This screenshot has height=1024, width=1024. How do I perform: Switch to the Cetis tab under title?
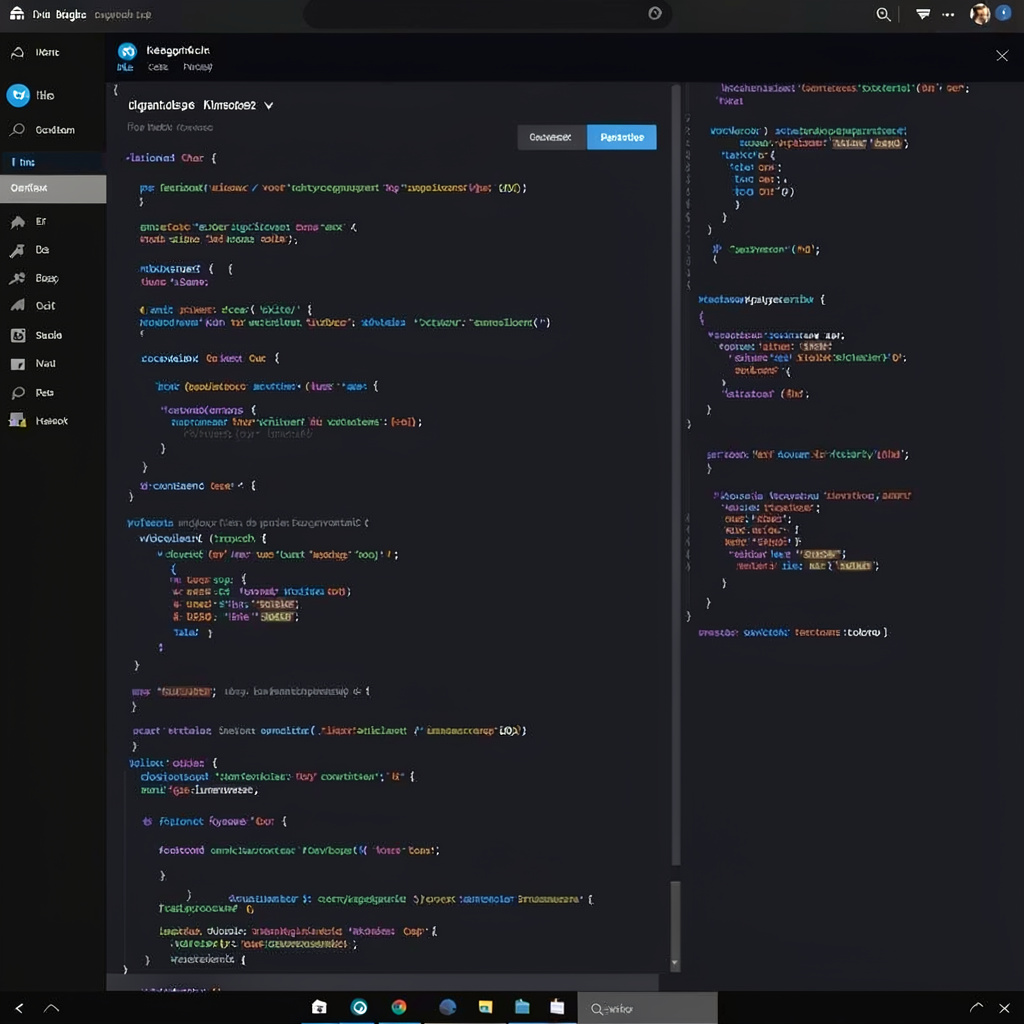point(157,67)
